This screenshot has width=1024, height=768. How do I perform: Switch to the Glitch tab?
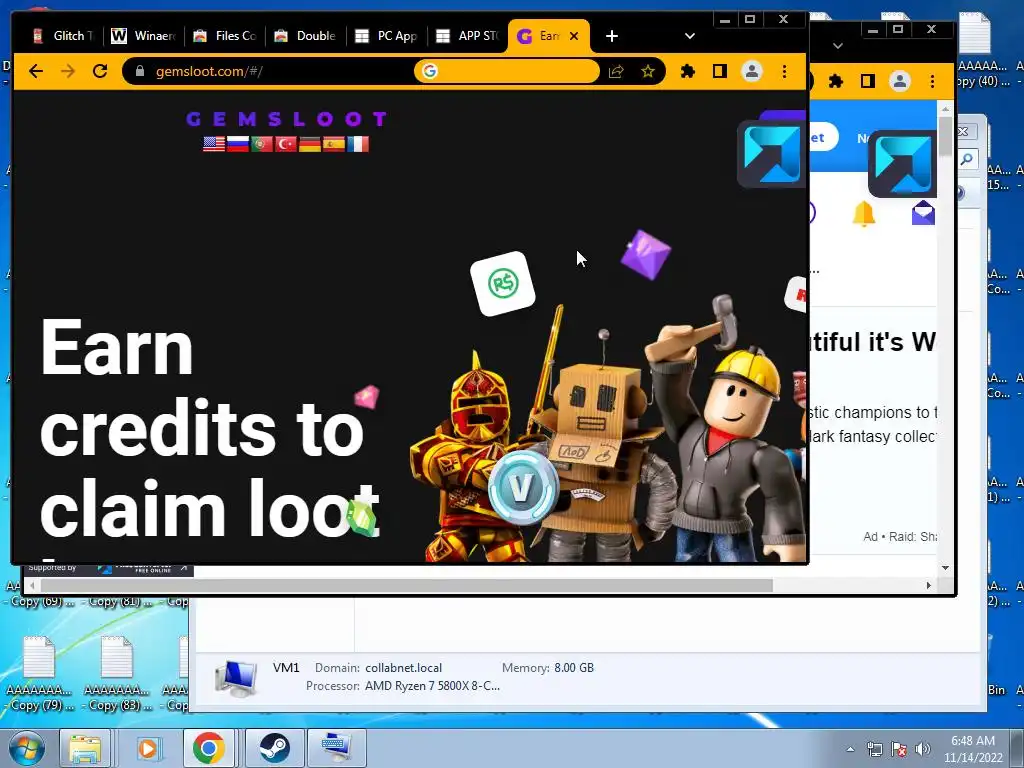(63, 36)
